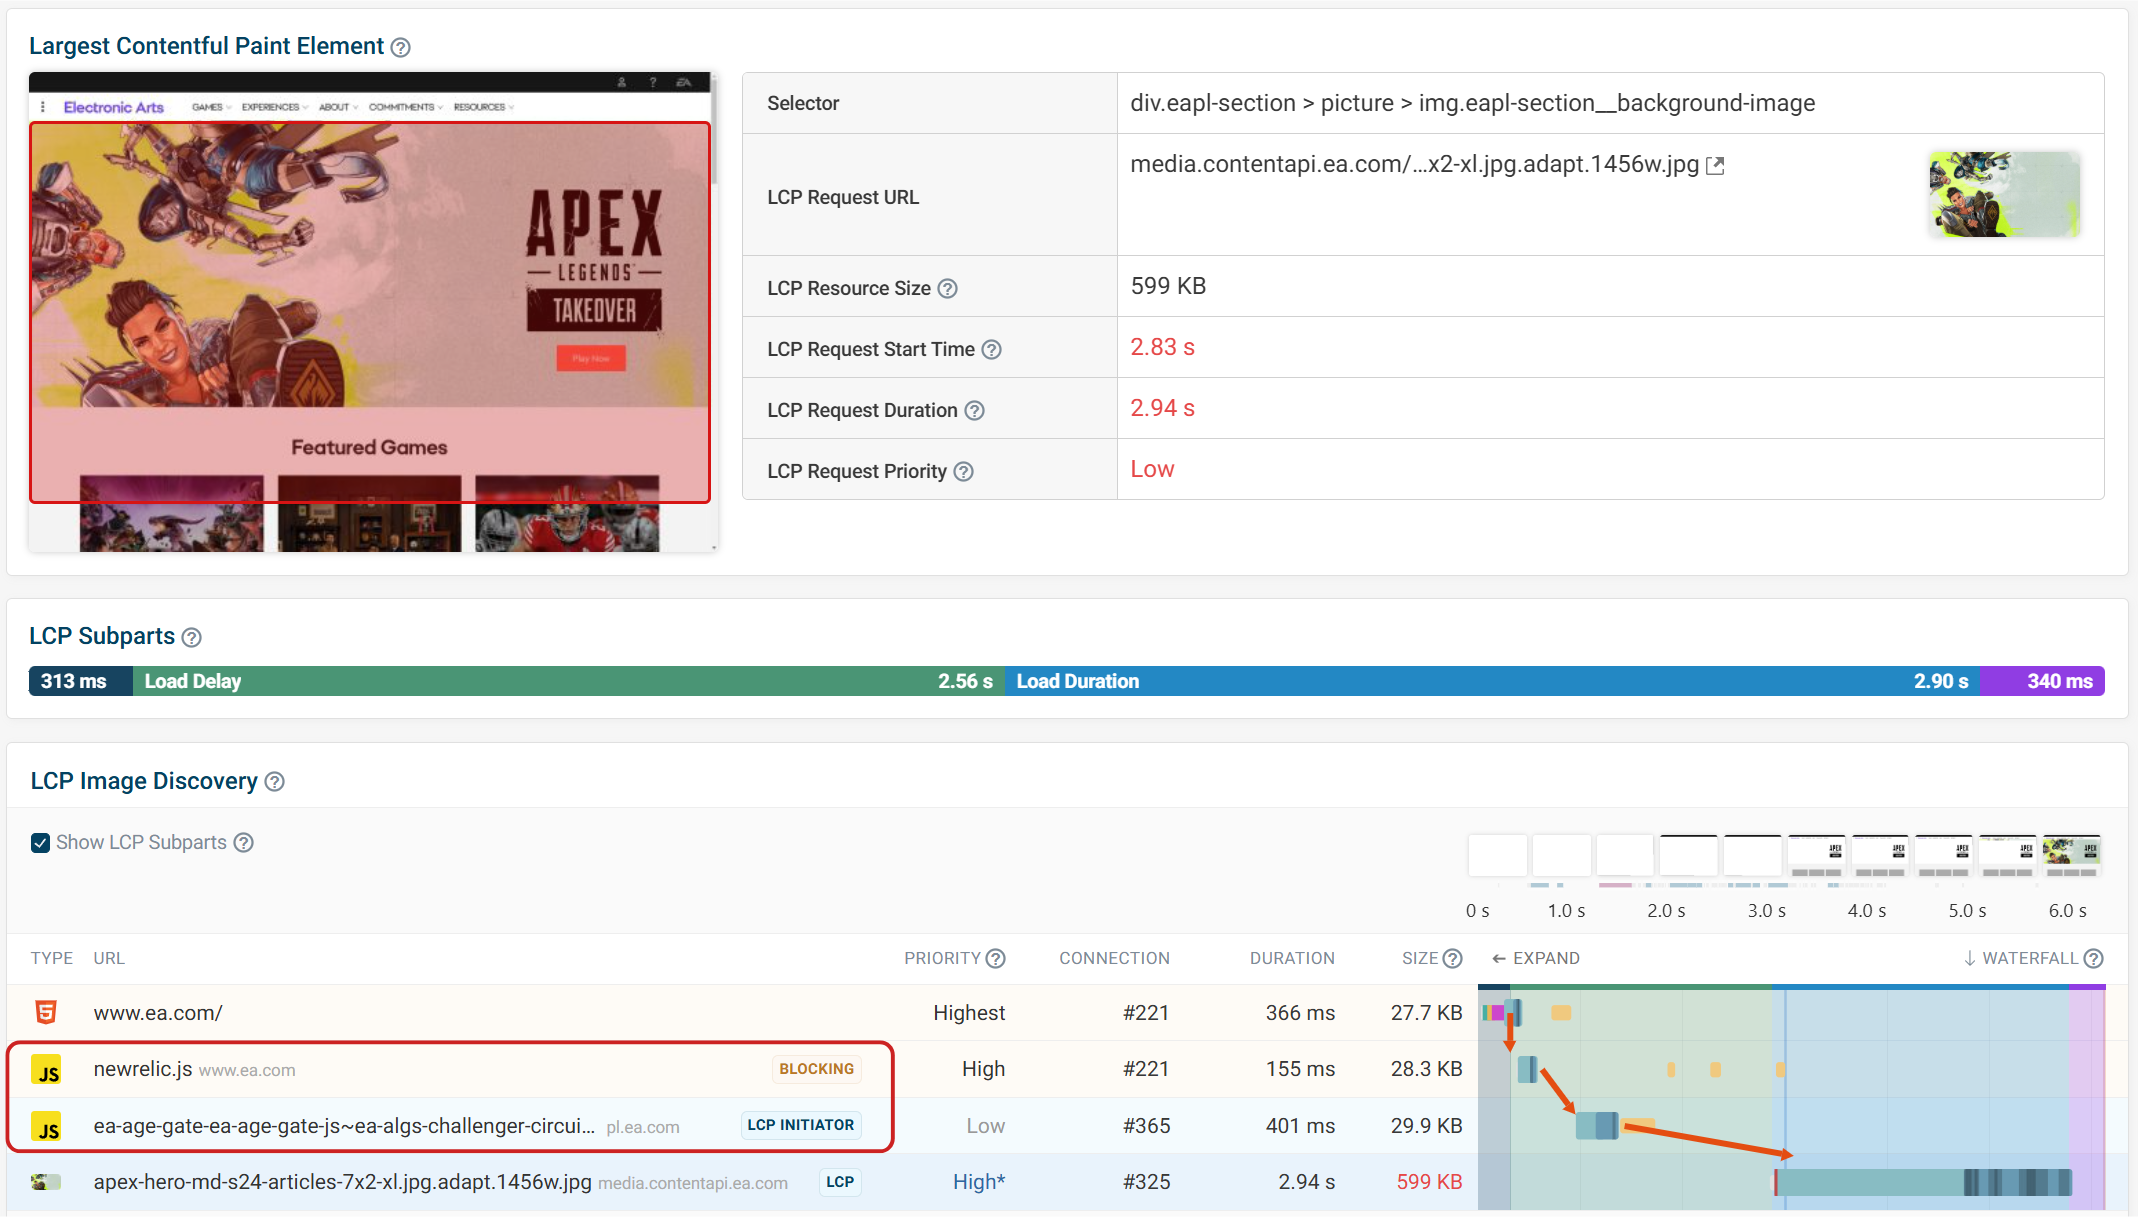Click the JS icon for newrelic.js
This screenshot has width=2138, height=1217.
click(x=46, y=1070)
